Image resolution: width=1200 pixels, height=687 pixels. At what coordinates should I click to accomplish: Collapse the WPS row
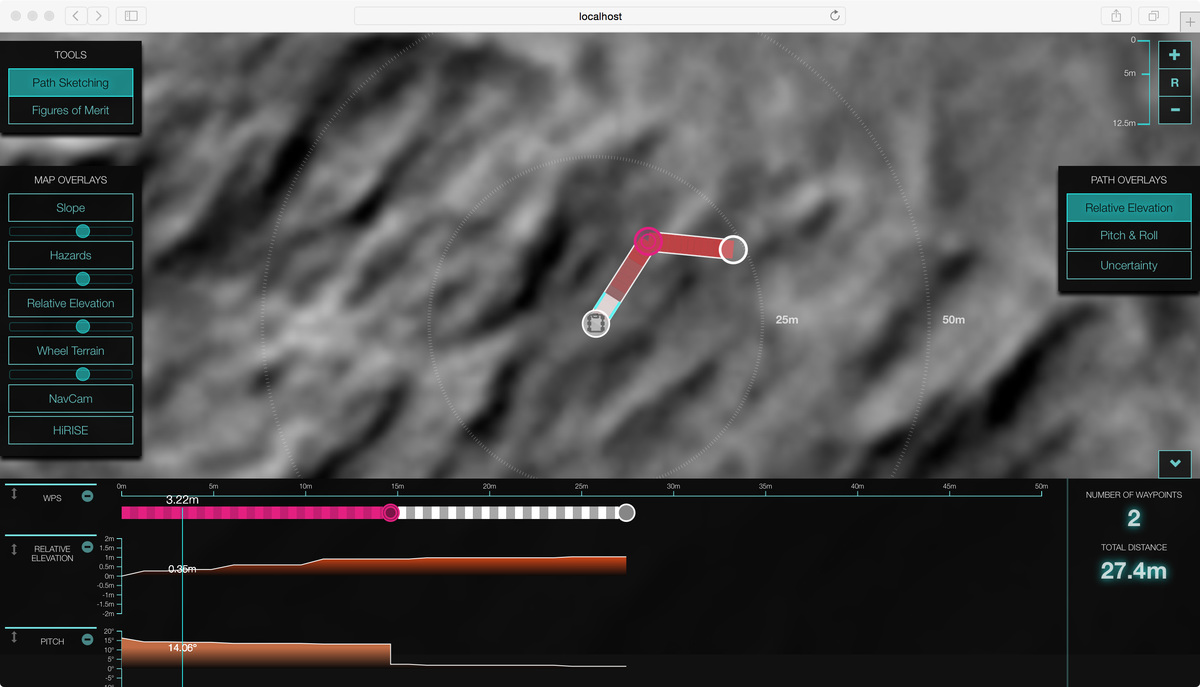88,496
